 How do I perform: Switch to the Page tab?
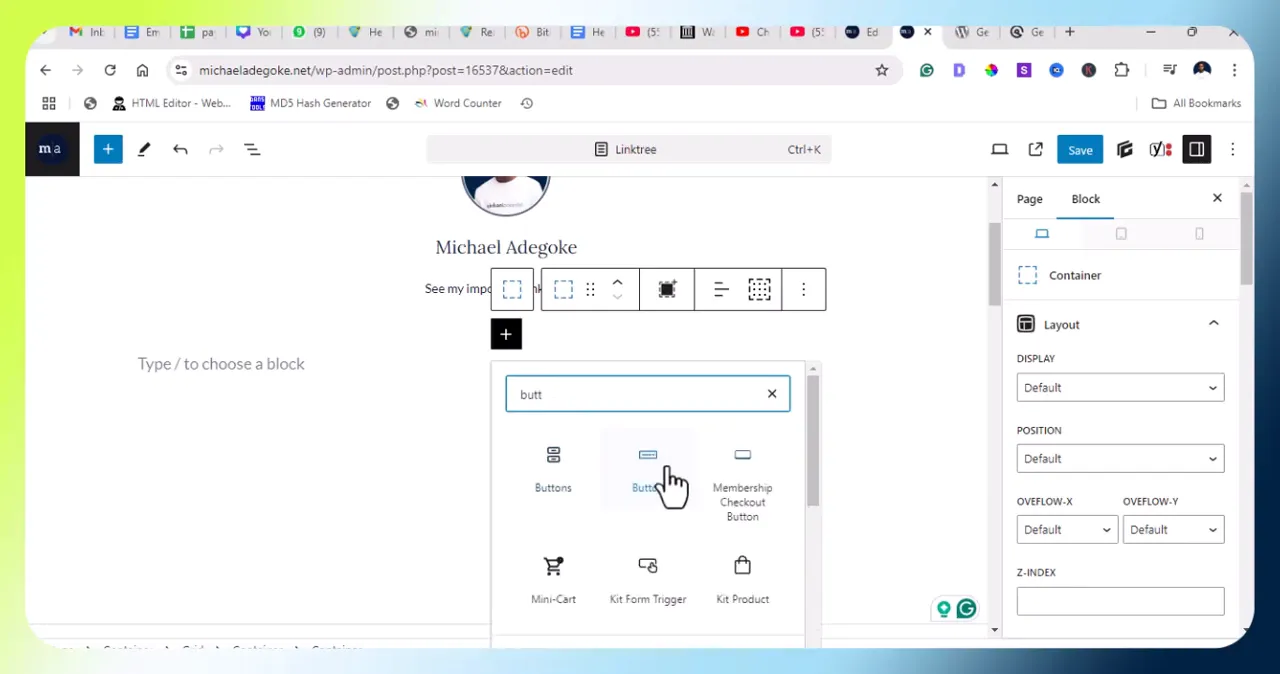click(1029, 199)
